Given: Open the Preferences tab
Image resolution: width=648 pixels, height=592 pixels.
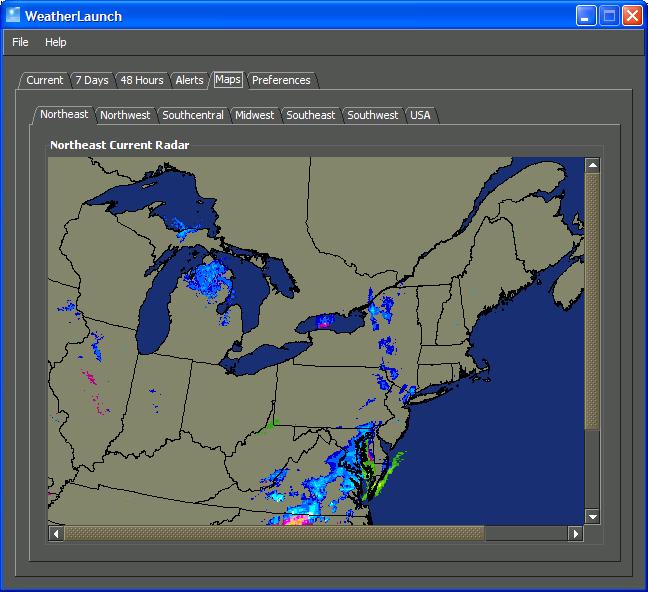Looking at the screenshot, I should click(x=281, y=80).
